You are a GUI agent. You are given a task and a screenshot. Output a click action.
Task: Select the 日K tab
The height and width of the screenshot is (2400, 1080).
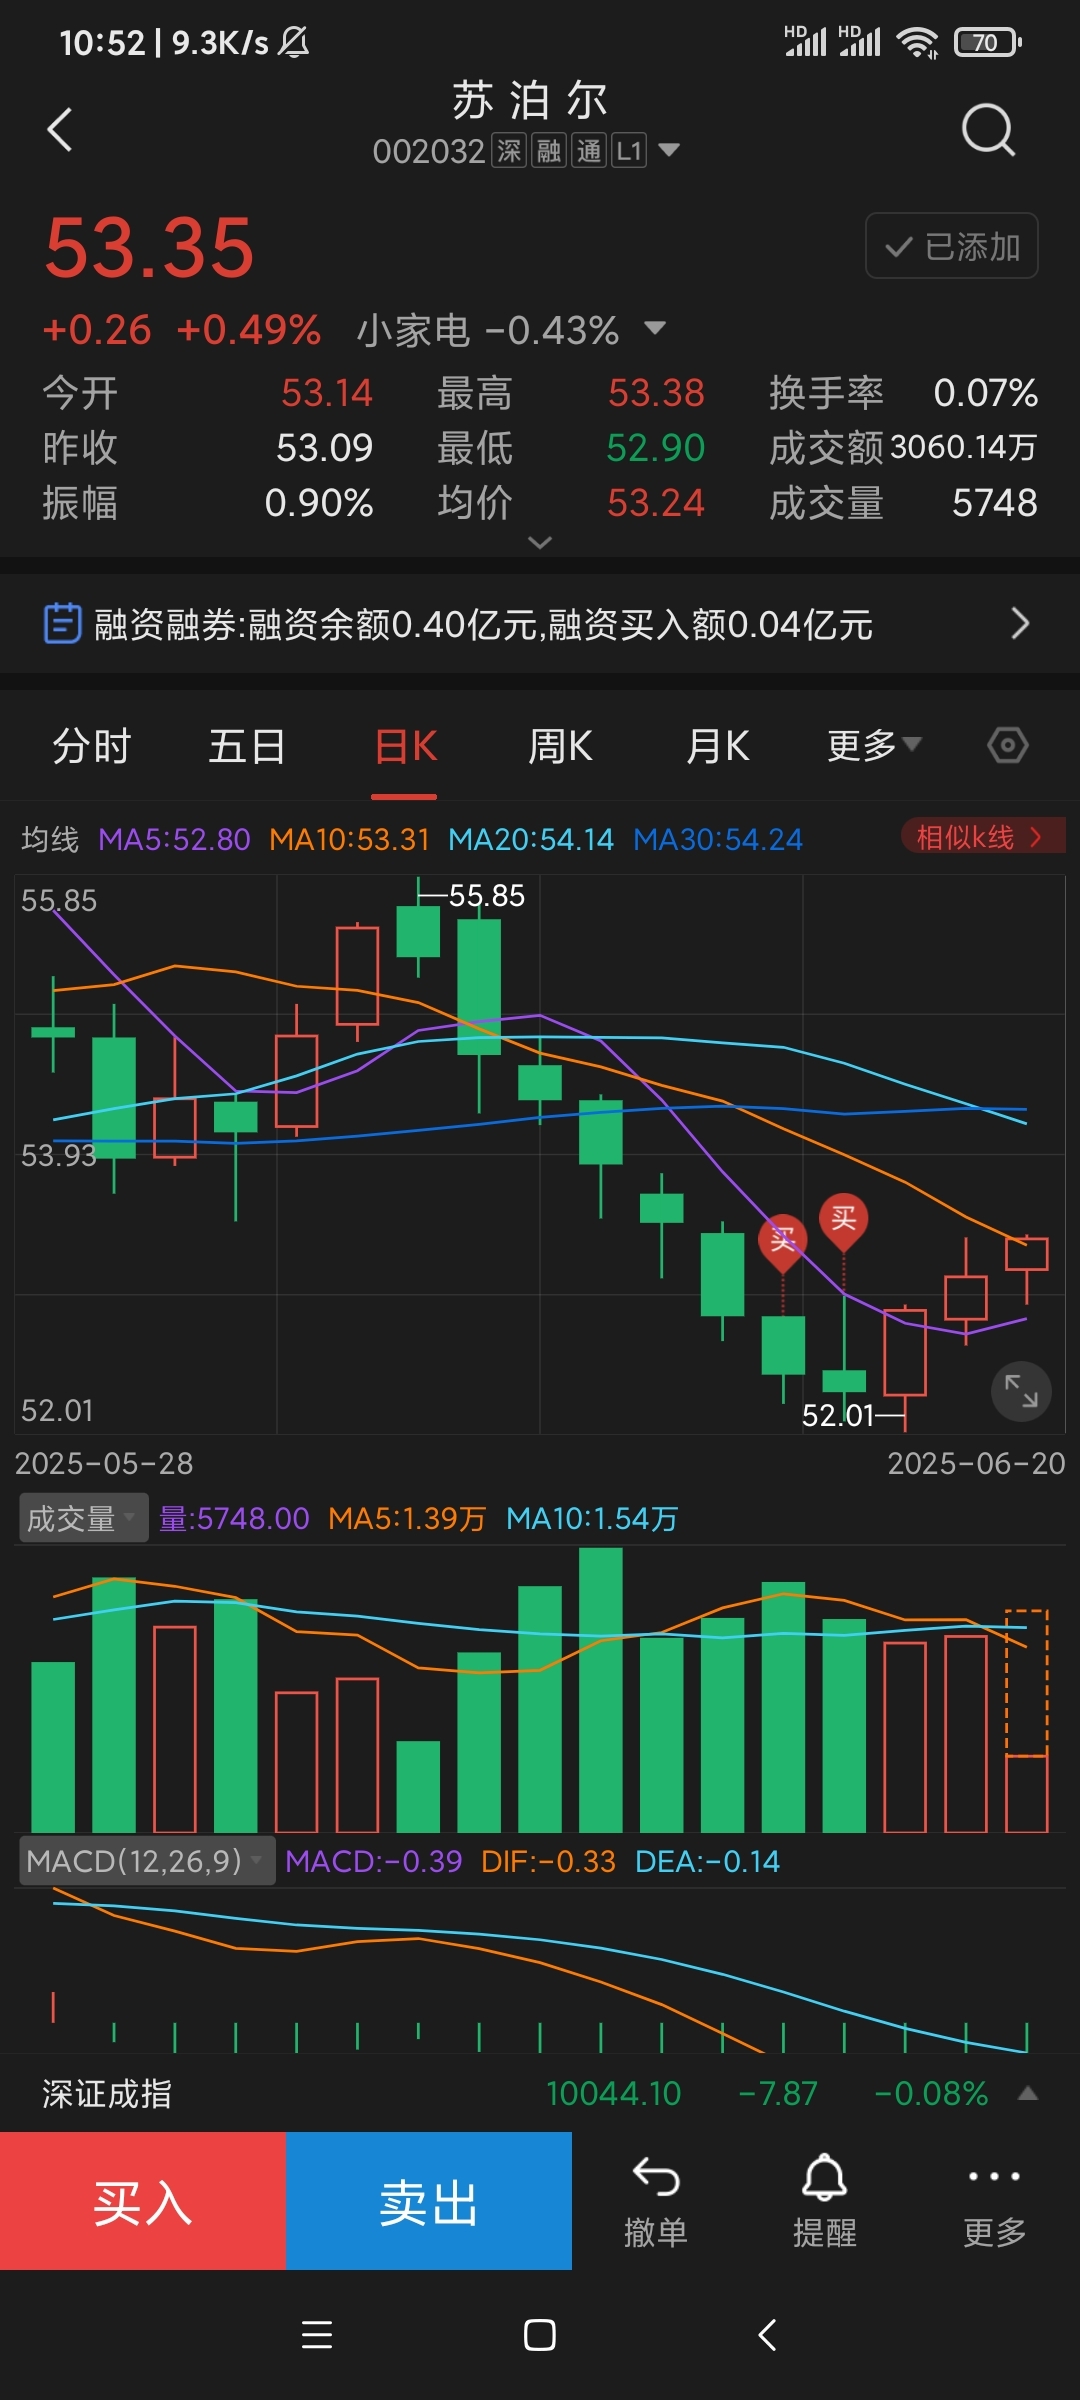pyautogui.click(x=405, y=747)
